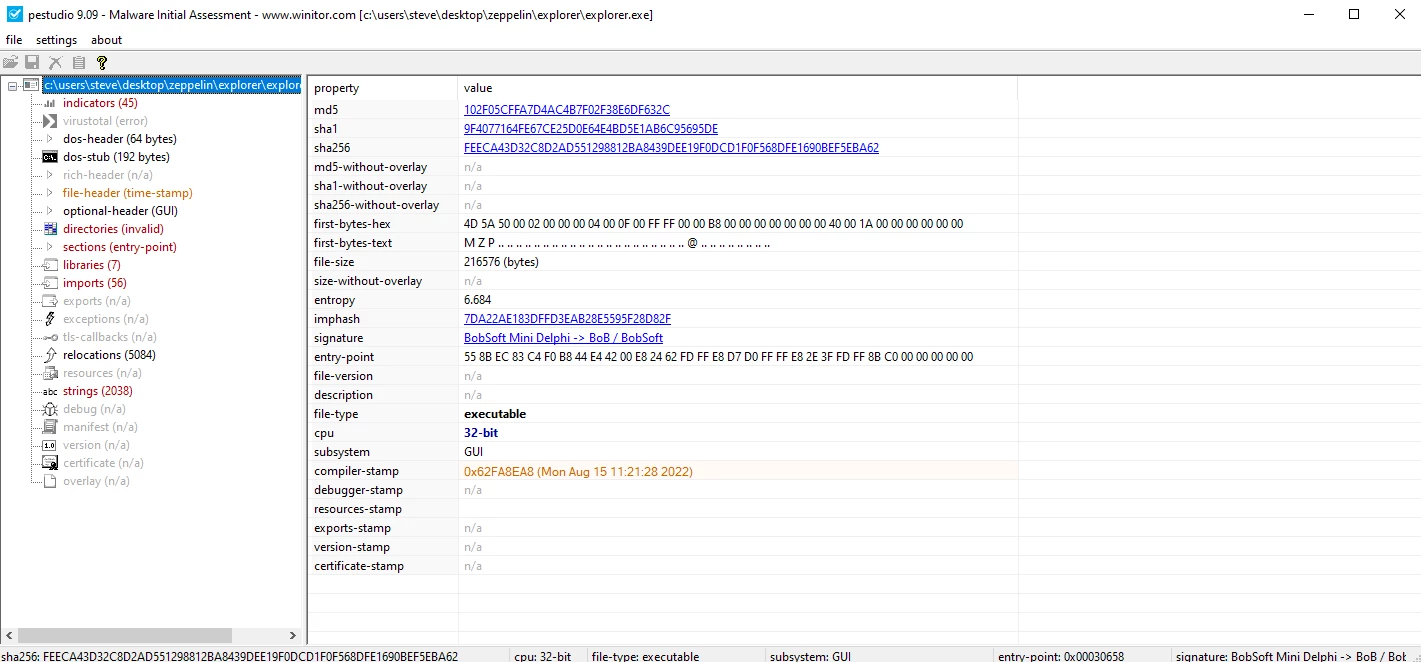This screenshot has width=1421, height=662.
Task: Click the tls-callbacks key icon
Action: pos(50,337)
